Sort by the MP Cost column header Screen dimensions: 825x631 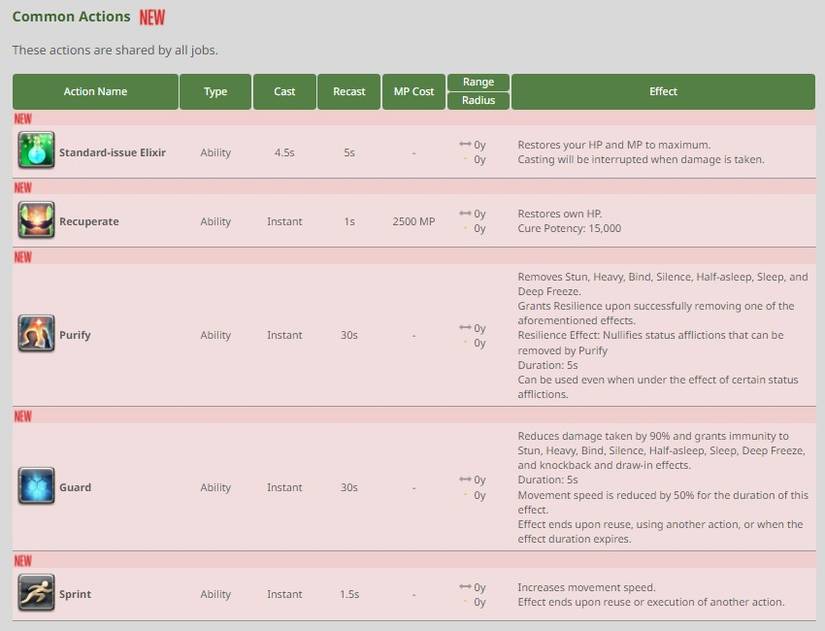(x=413, y=91)
